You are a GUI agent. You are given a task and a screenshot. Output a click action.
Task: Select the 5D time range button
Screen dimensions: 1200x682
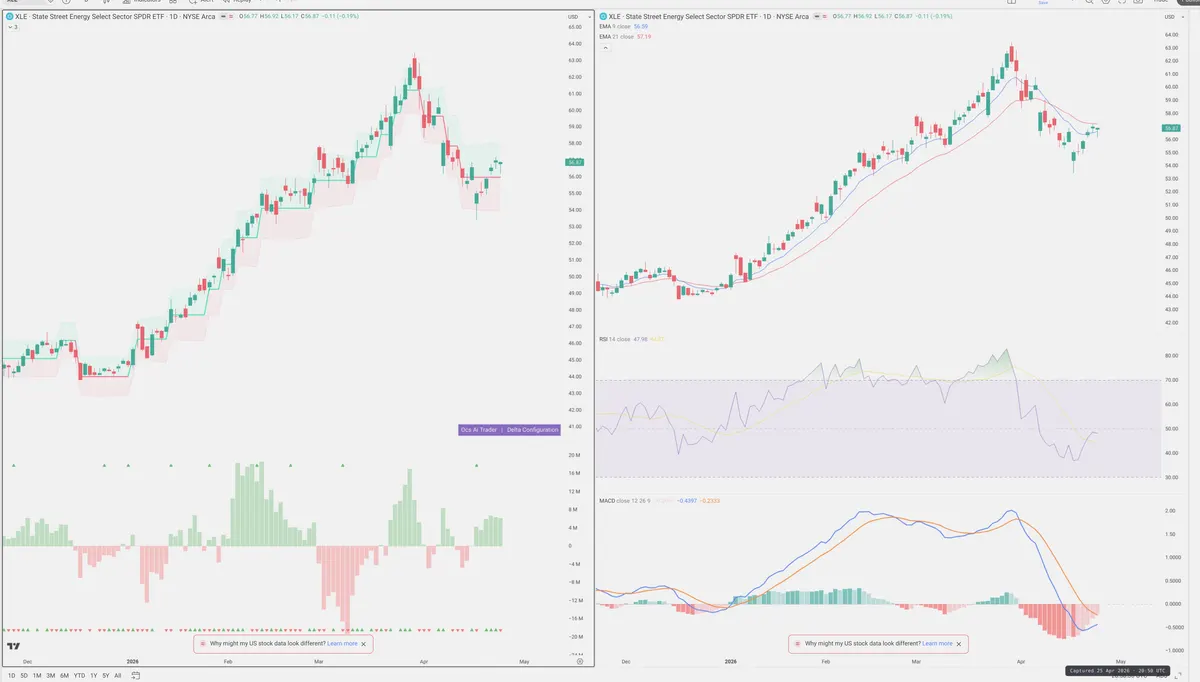[x=24, y=676]
